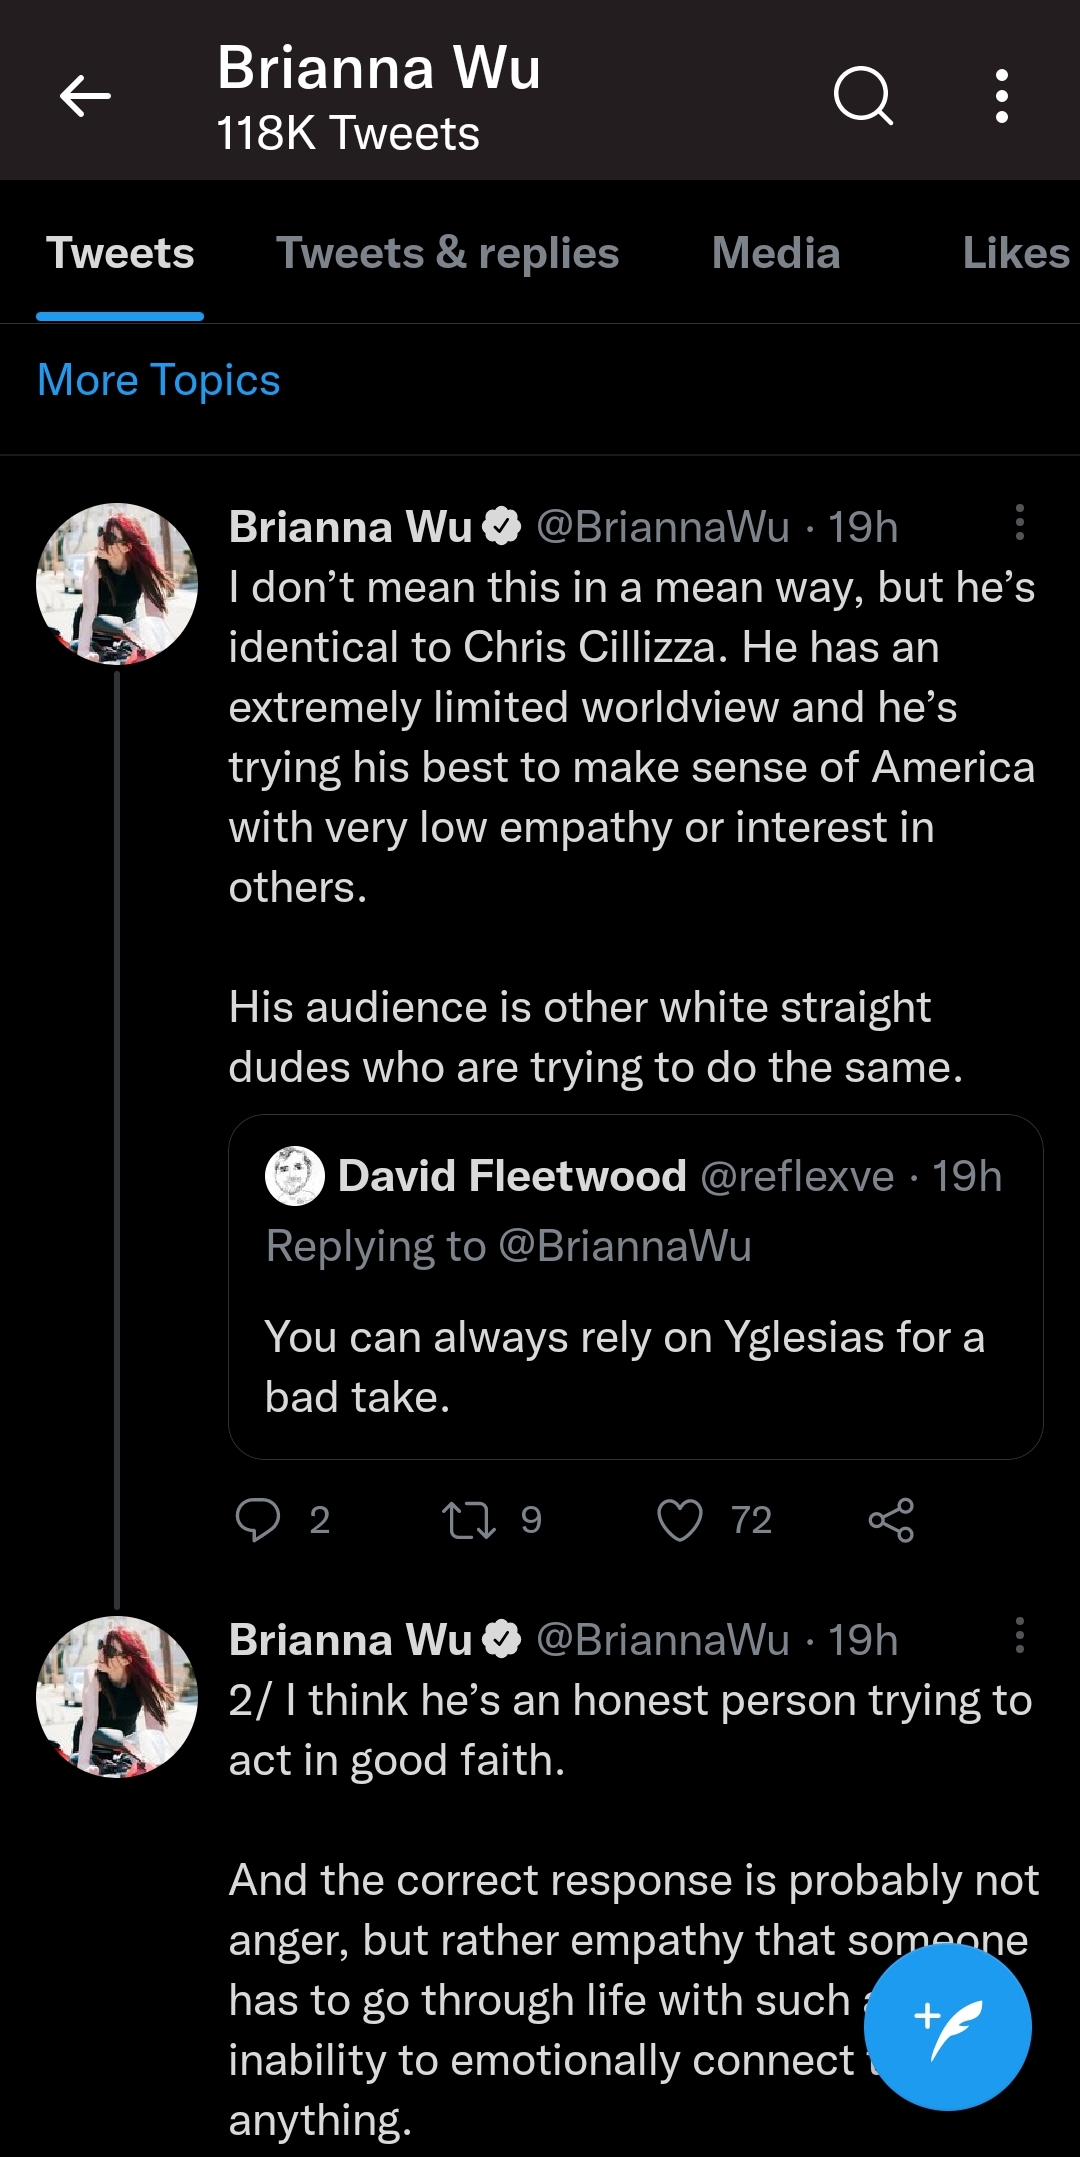Retweet the first tweet with 9 retweets

point(469,1520)
